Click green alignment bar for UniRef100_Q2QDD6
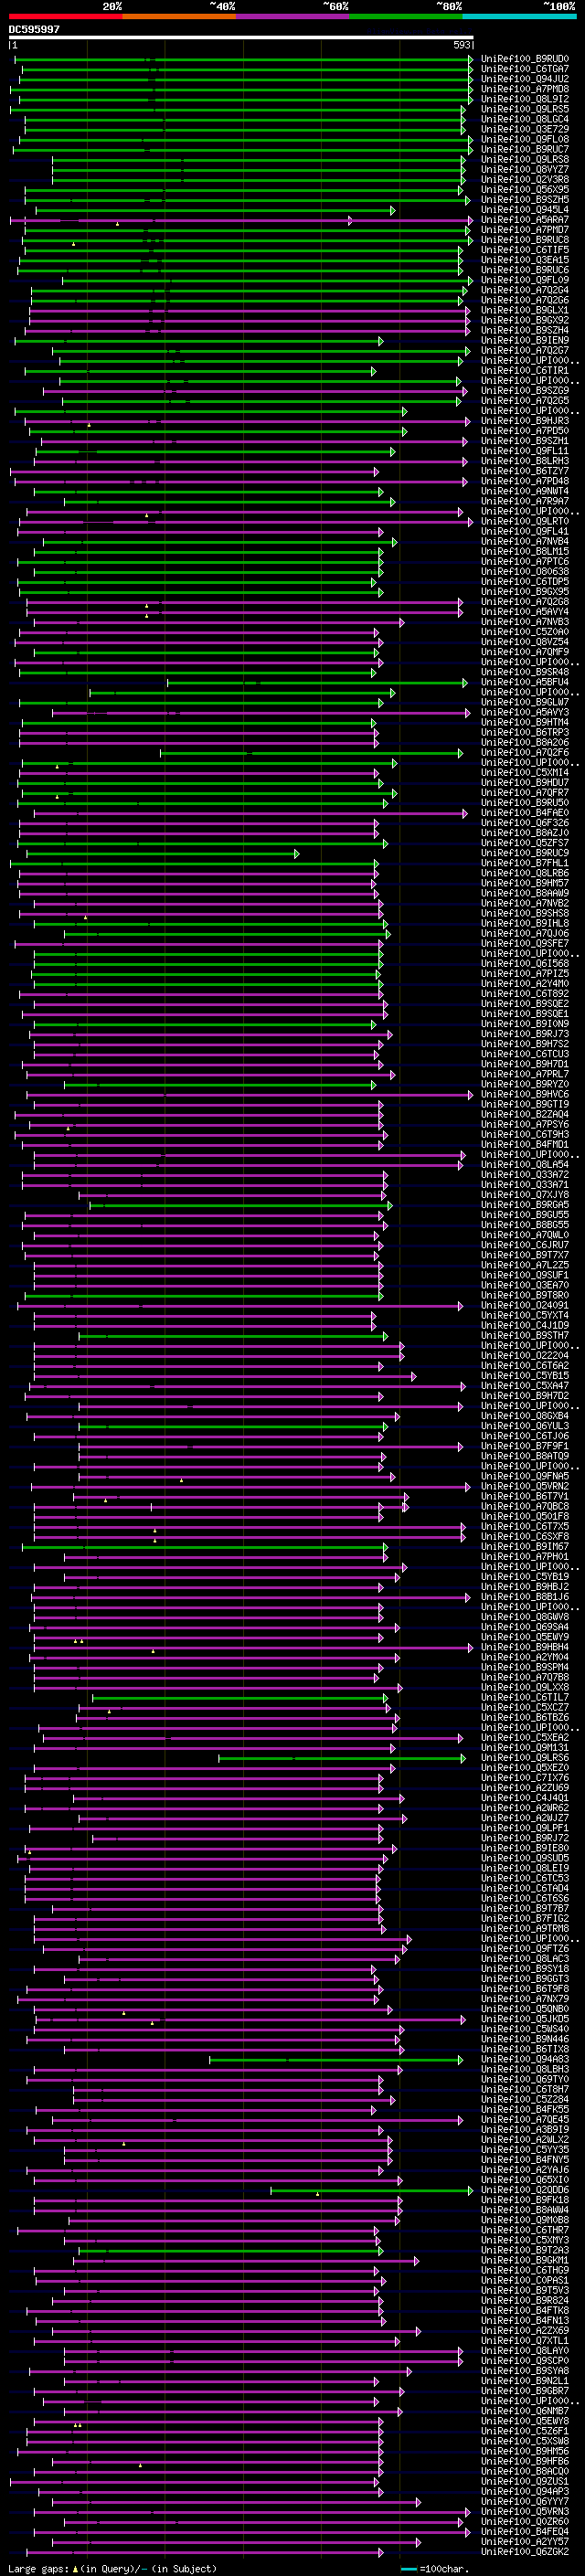The image size is (585, 2576). click(371, 2190)
